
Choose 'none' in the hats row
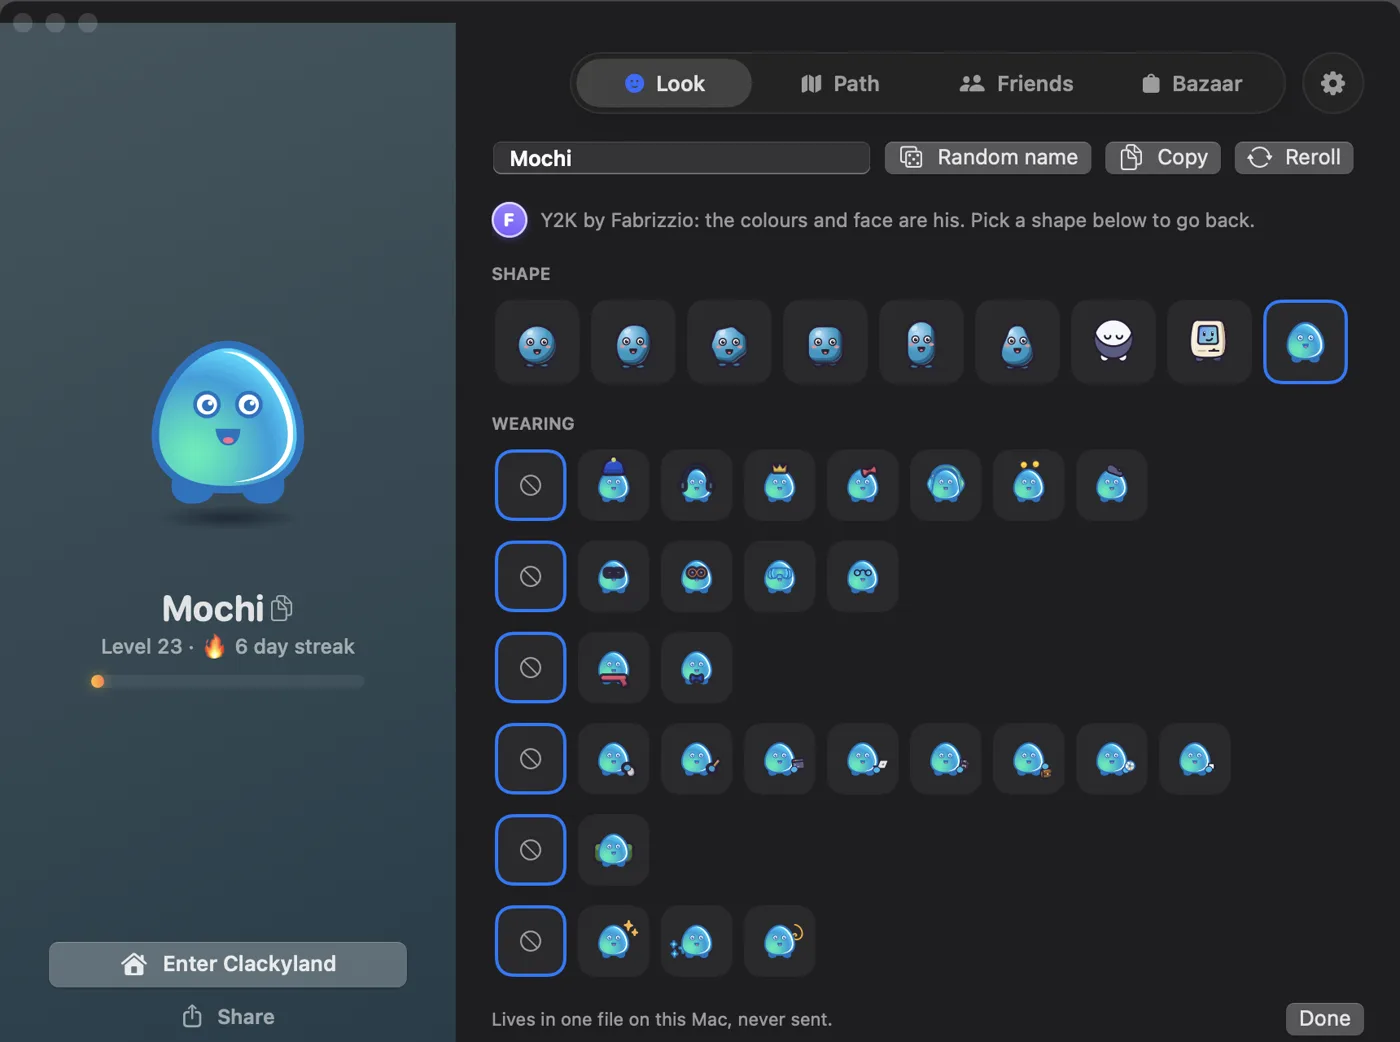(x=531, y=485)
